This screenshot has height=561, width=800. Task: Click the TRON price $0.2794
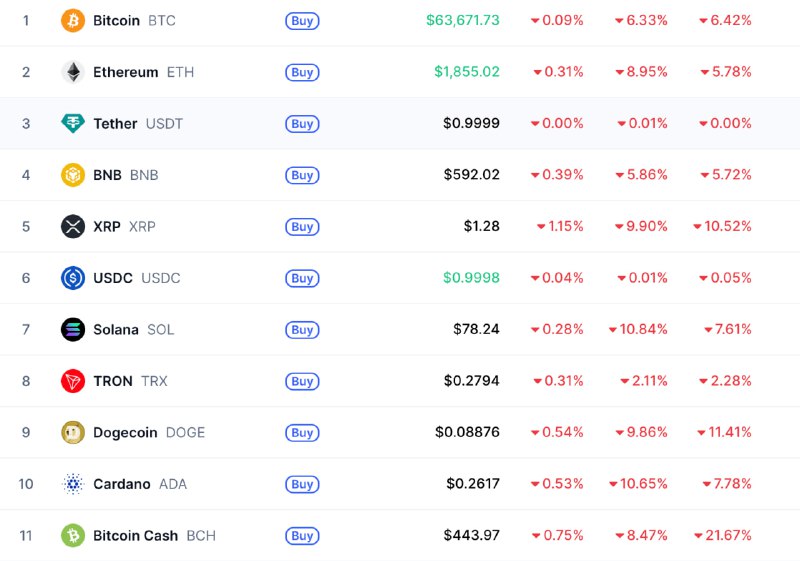[x=471, y=381]
